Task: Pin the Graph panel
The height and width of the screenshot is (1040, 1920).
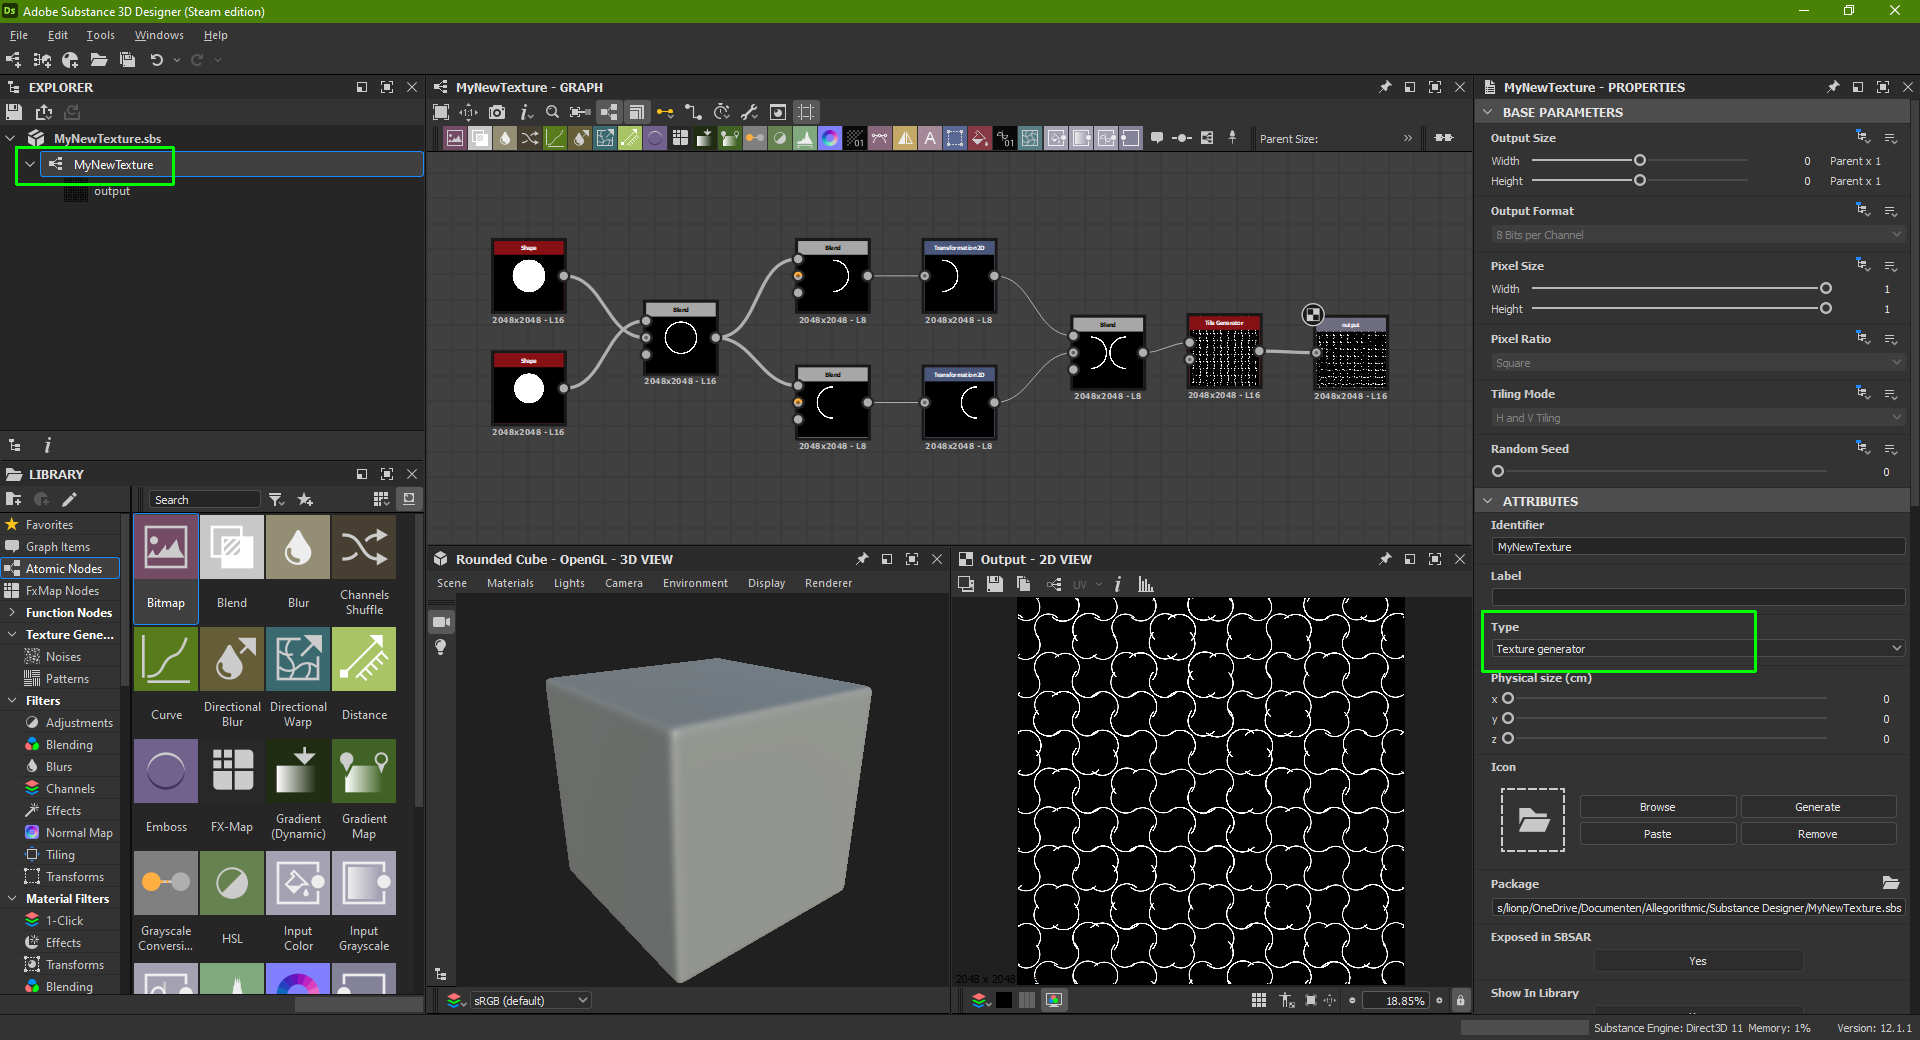Action: click(x=1385, y=87)
